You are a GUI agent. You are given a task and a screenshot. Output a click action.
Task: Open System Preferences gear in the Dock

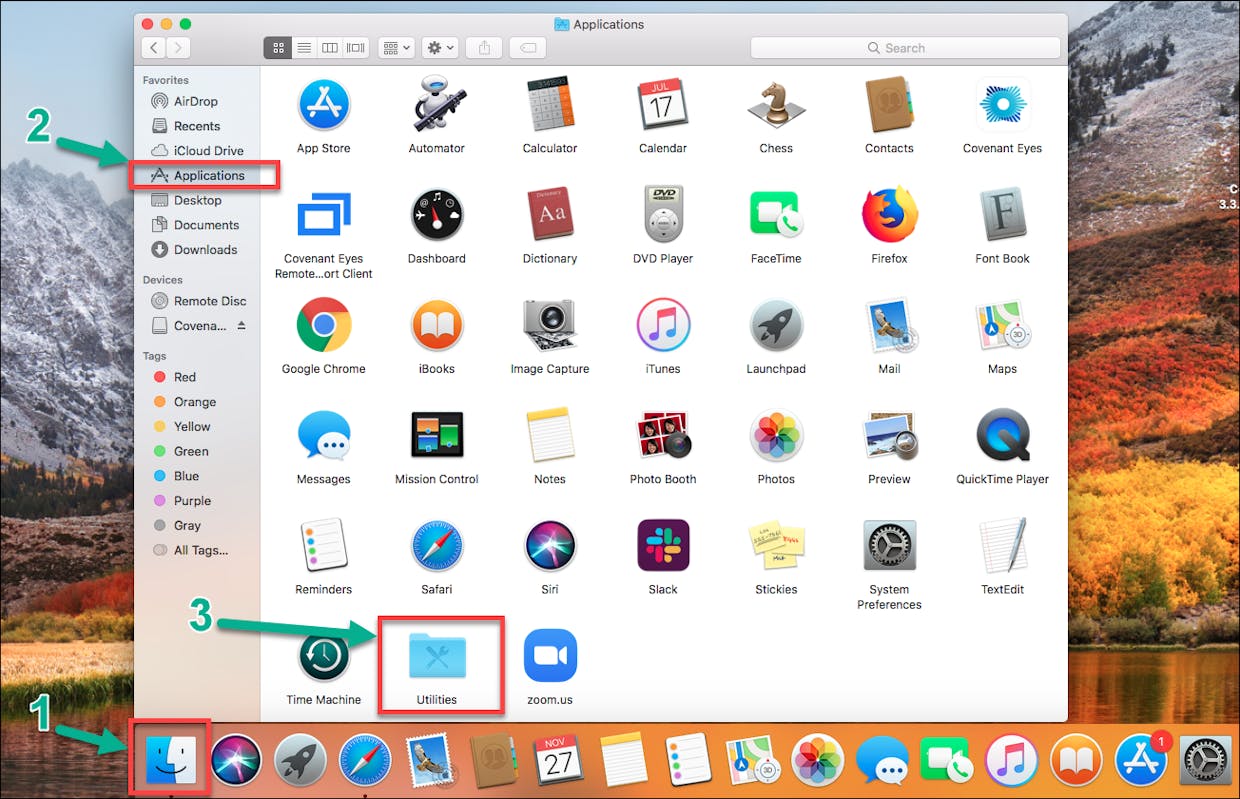click(1205, 760)
